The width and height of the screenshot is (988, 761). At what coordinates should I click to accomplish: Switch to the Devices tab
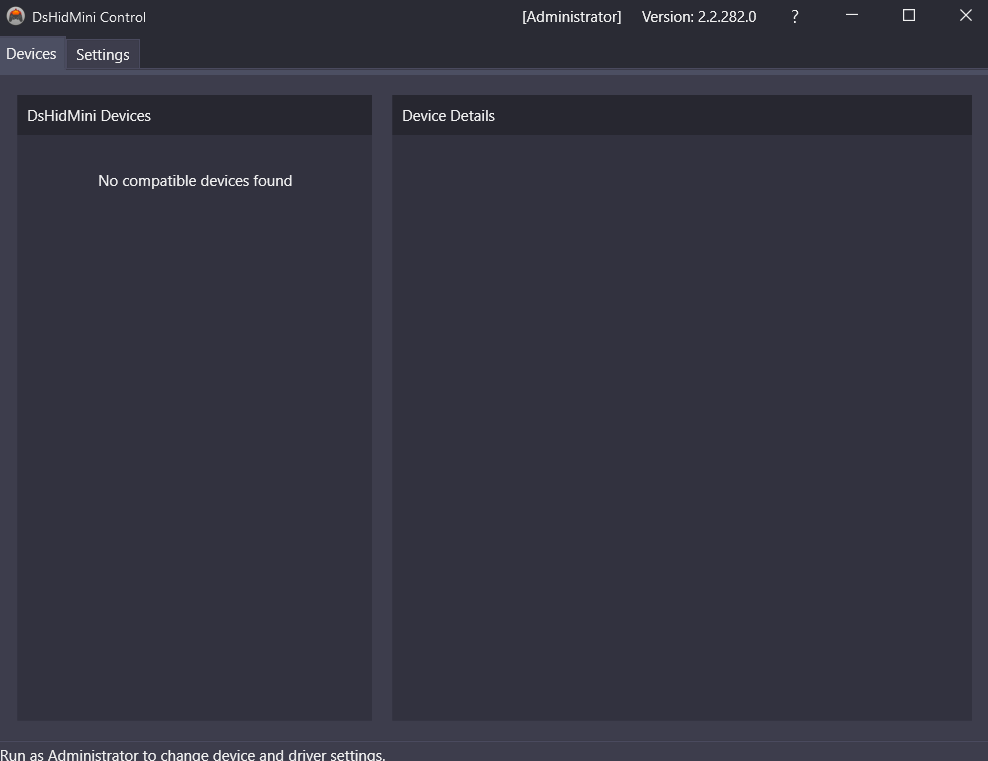(31, 54)
